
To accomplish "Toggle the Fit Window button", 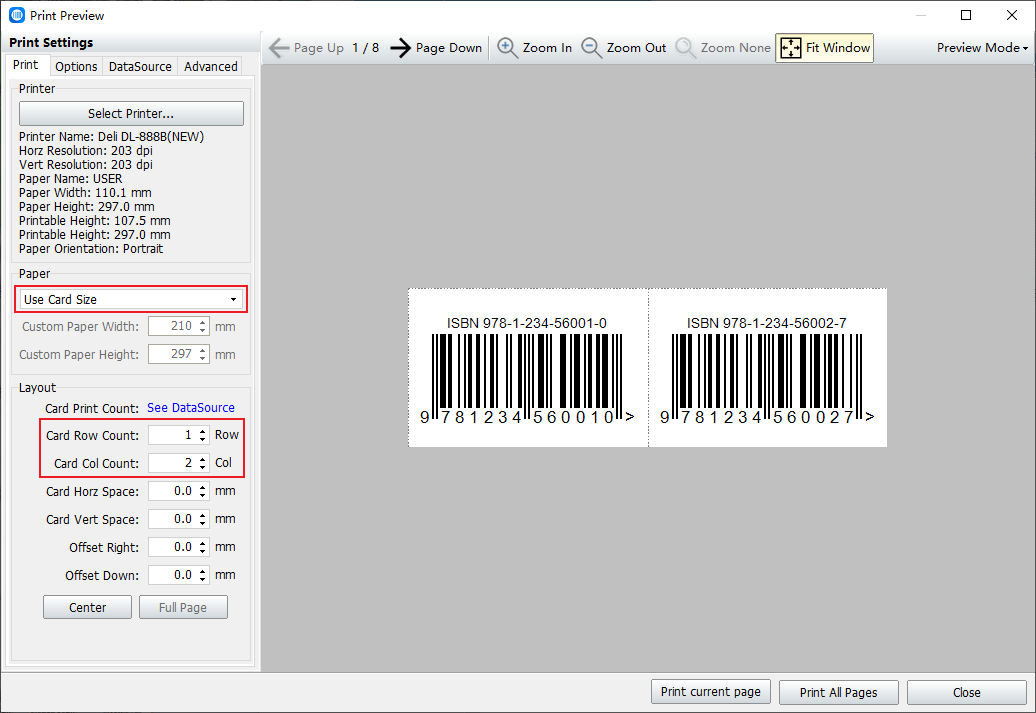I will [824, 48].
